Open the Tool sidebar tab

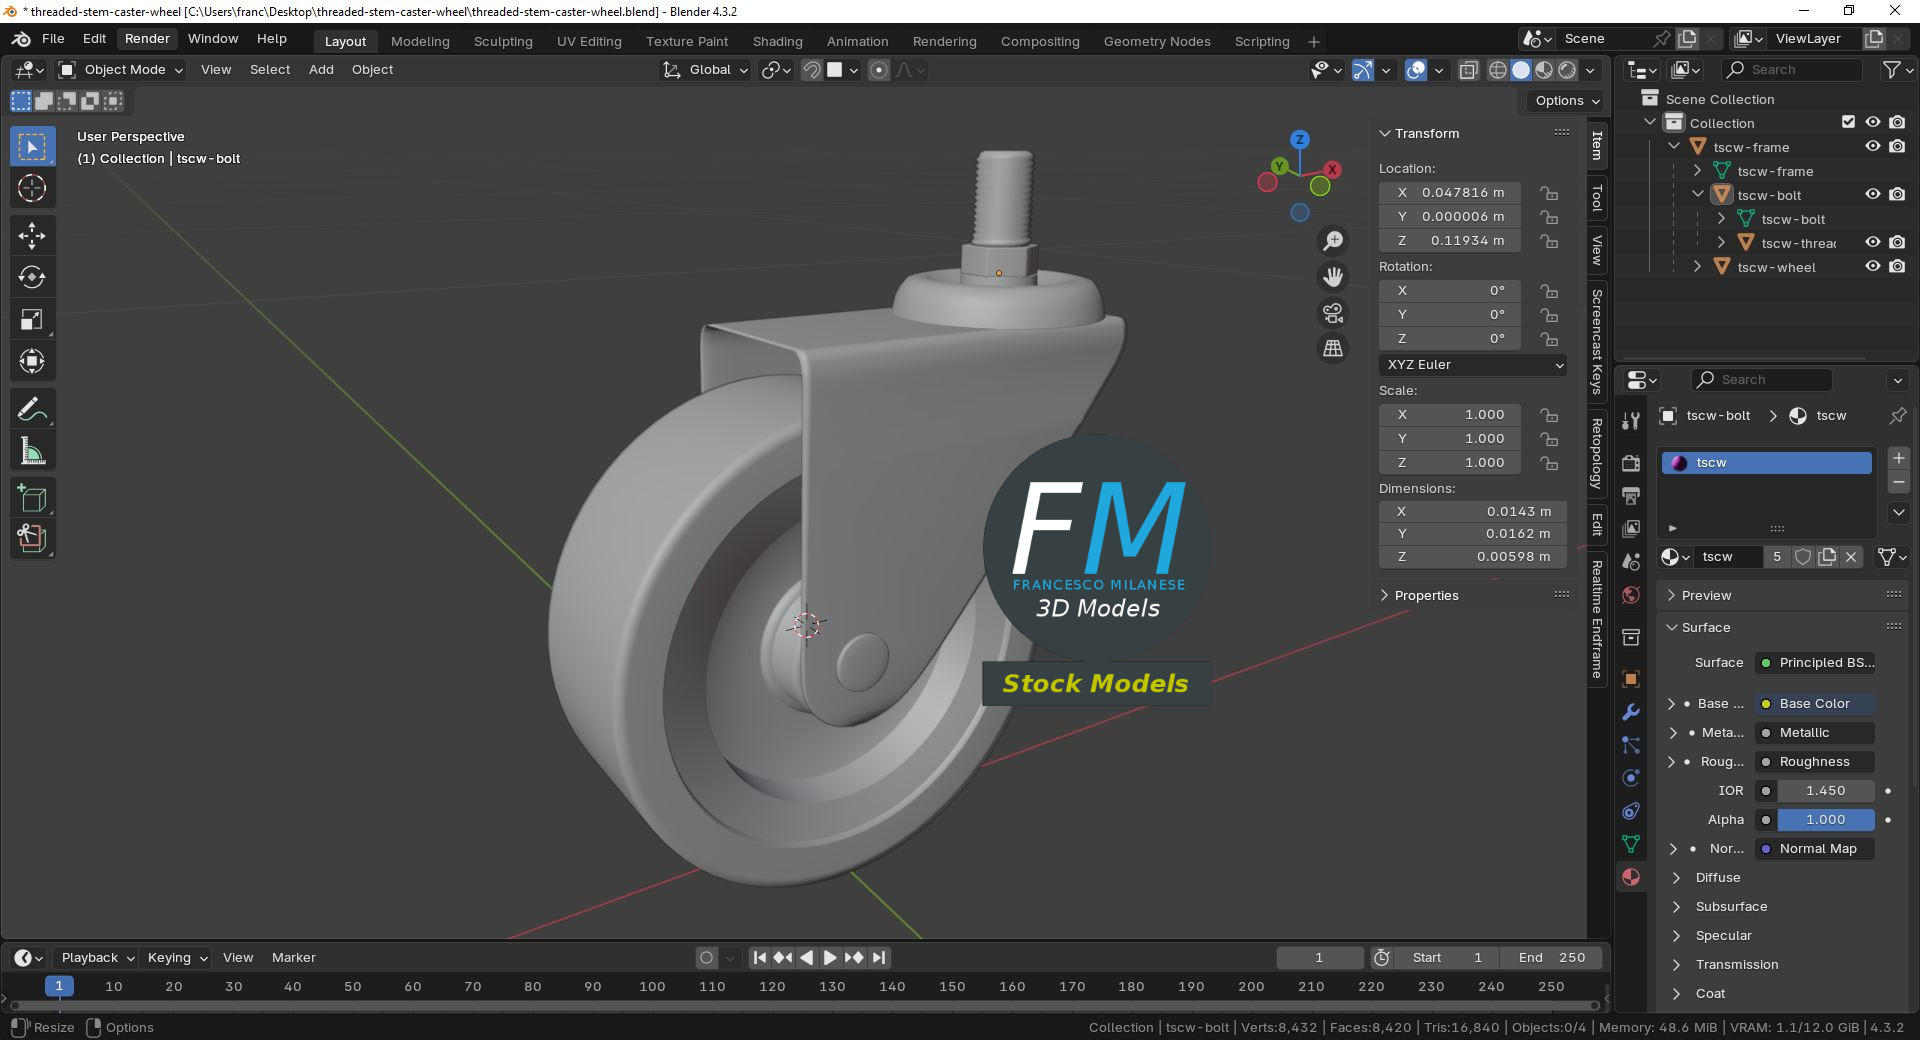pyautogui.click(x=1597, y=199)
